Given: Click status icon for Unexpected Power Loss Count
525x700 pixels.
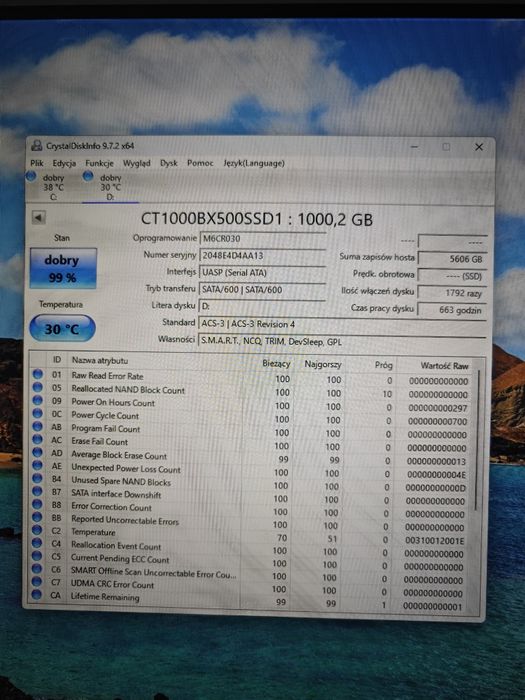Looking at the screenshot, I should tap(38, 465).
